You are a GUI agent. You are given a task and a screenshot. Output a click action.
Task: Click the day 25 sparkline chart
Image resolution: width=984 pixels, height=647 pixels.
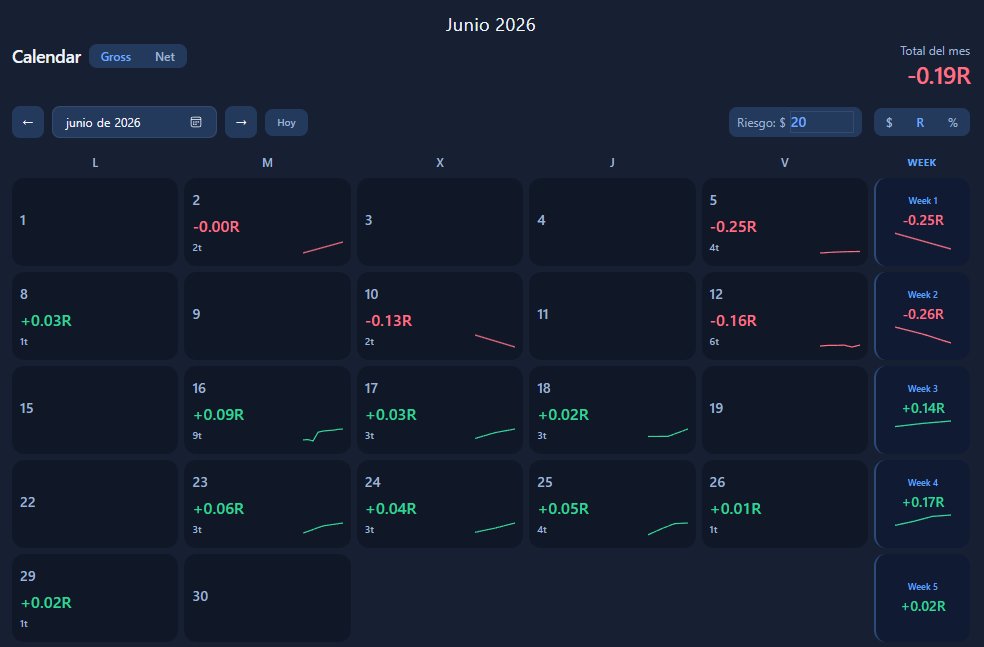(x=668, y=528)
